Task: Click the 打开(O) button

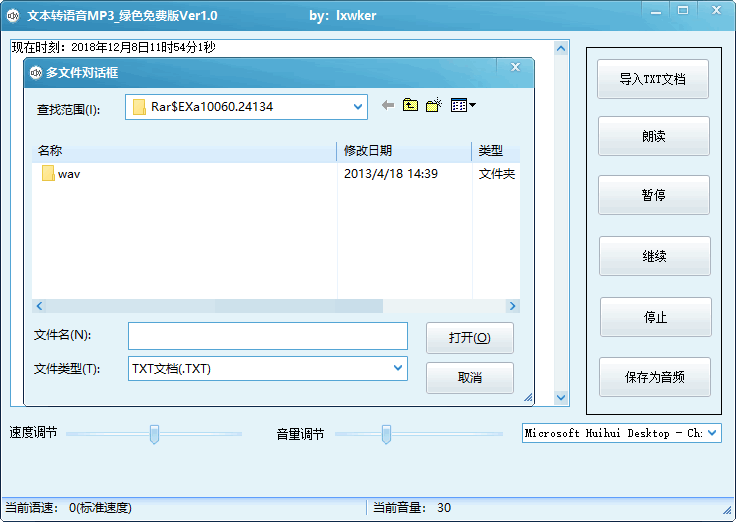Action: pos(469,338)
